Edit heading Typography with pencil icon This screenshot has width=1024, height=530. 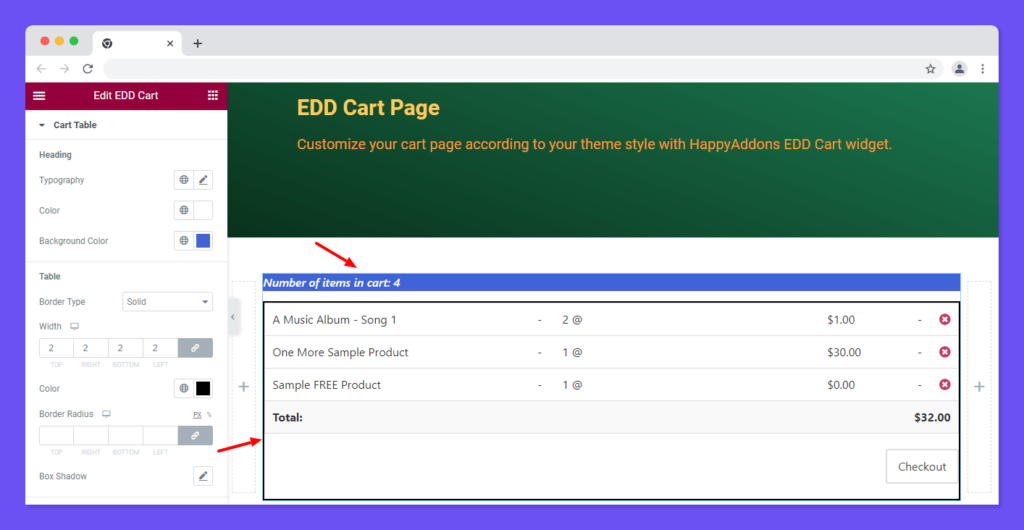click(x=203, y=180)
